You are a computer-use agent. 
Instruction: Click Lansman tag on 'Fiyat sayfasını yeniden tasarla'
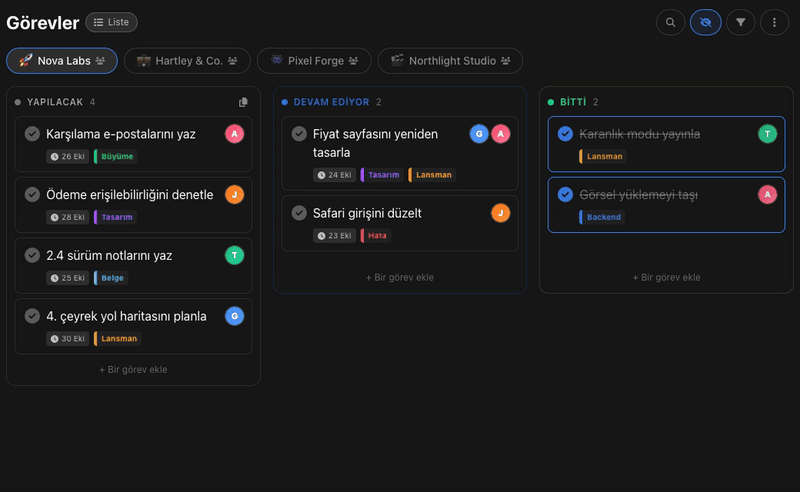pyautogui.click(x=432, y=175)
